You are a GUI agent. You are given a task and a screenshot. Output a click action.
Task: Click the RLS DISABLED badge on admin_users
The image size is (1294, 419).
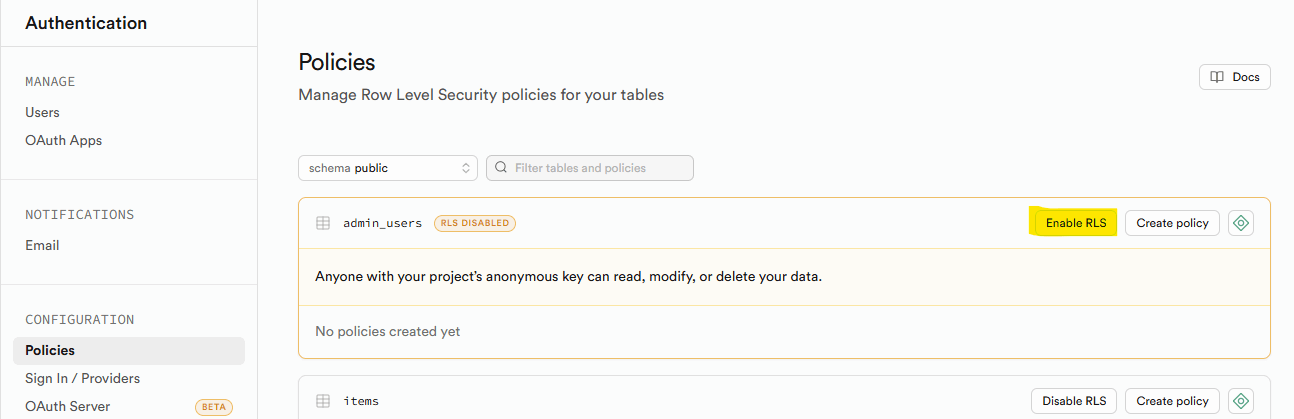[475, 223]
